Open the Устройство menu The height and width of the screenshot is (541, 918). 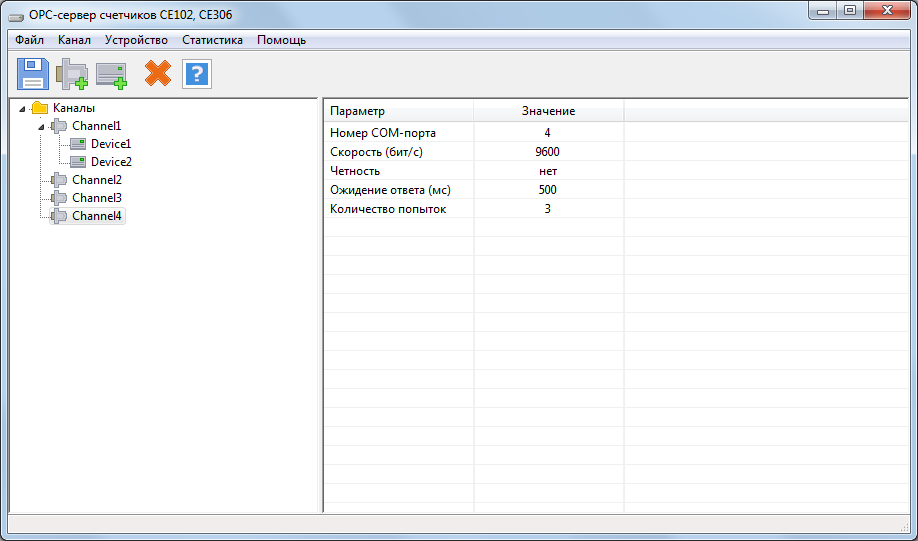(x=136, y=40)
